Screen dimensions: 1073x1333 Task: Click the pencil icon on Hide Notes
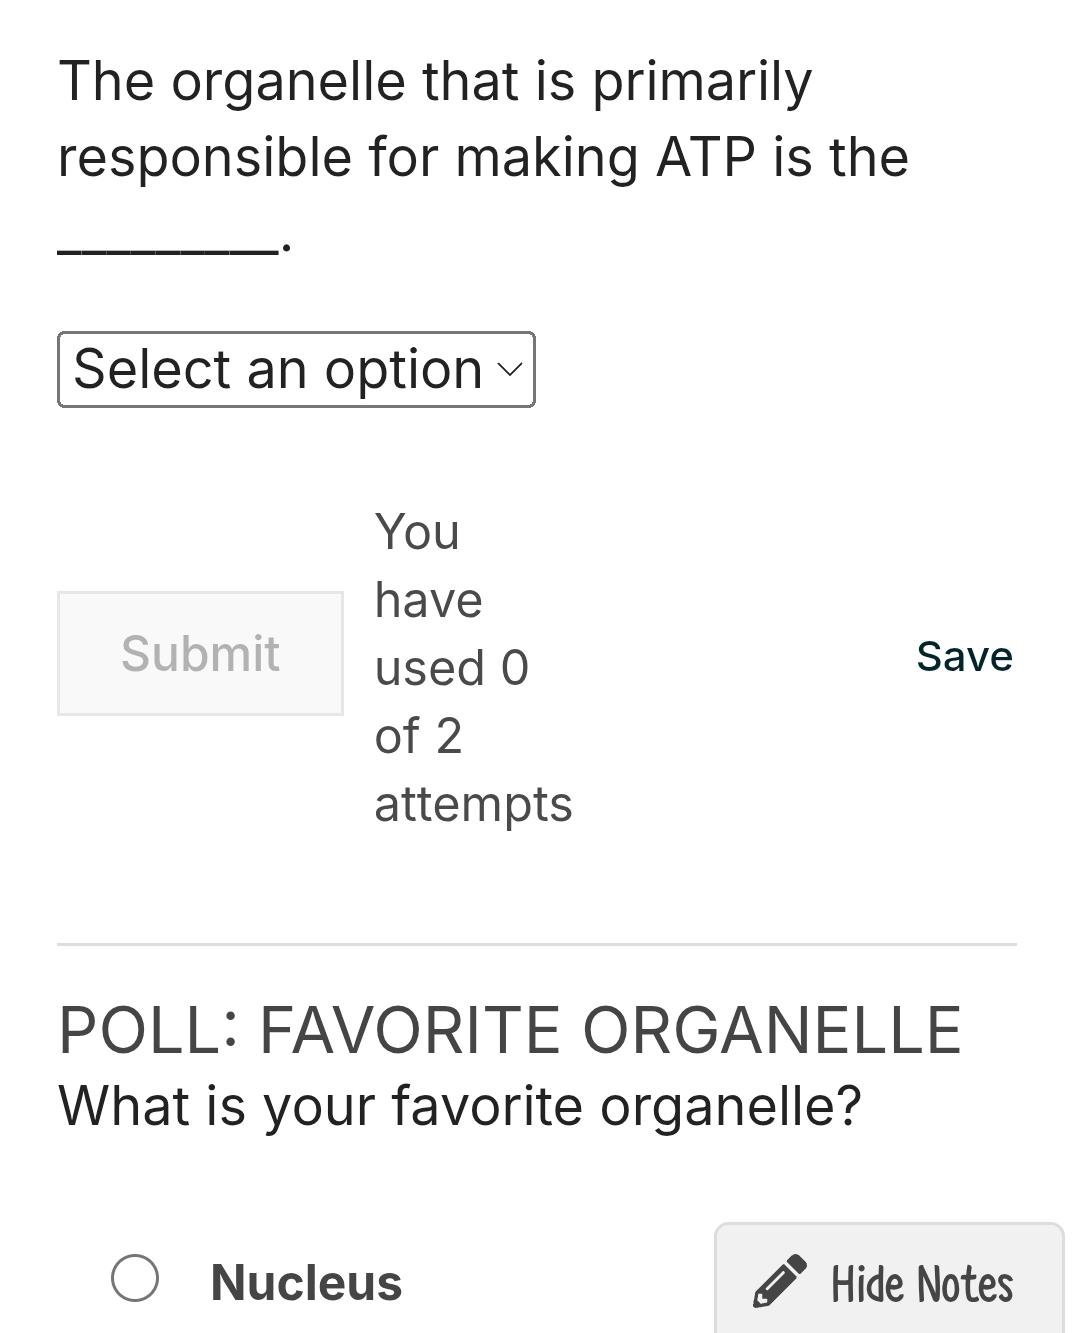[x=779, y=1281]
